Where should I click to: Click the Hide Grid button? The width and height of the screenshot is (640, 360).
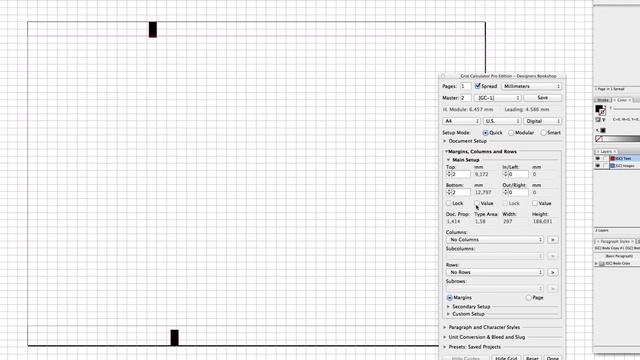click(x=506, y=358)
